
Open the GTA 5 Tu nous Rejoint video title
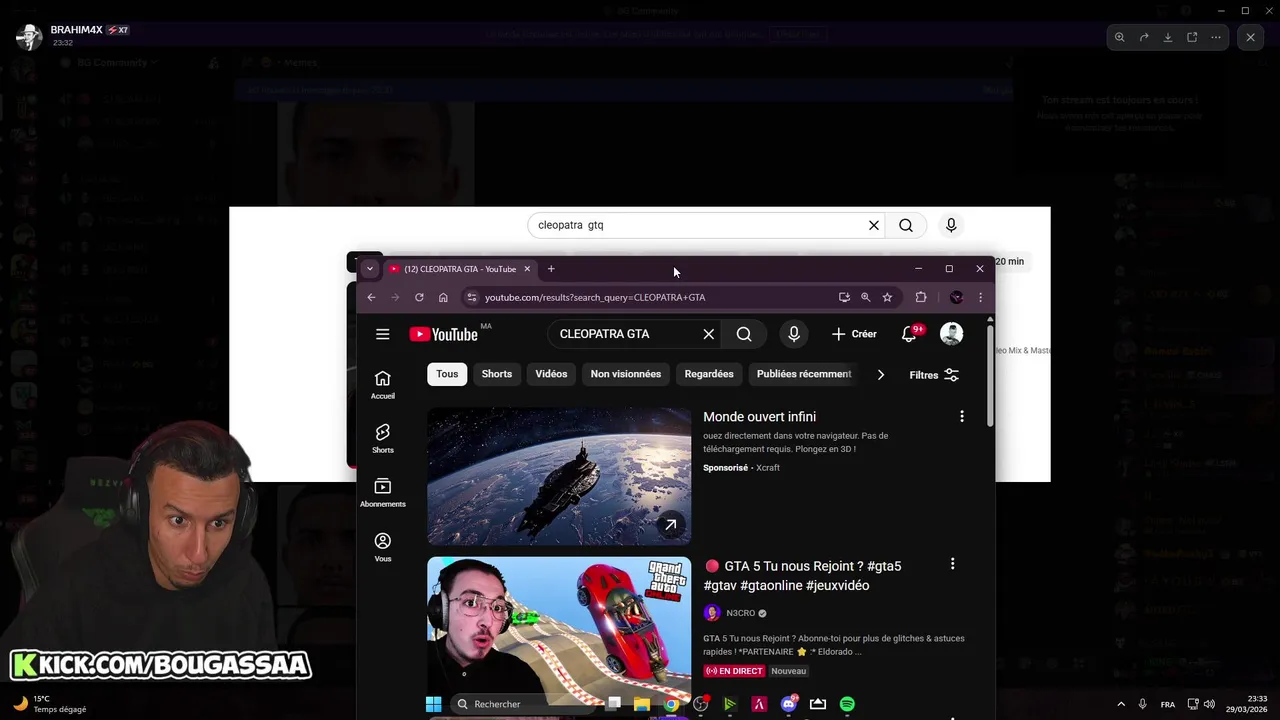802,575
